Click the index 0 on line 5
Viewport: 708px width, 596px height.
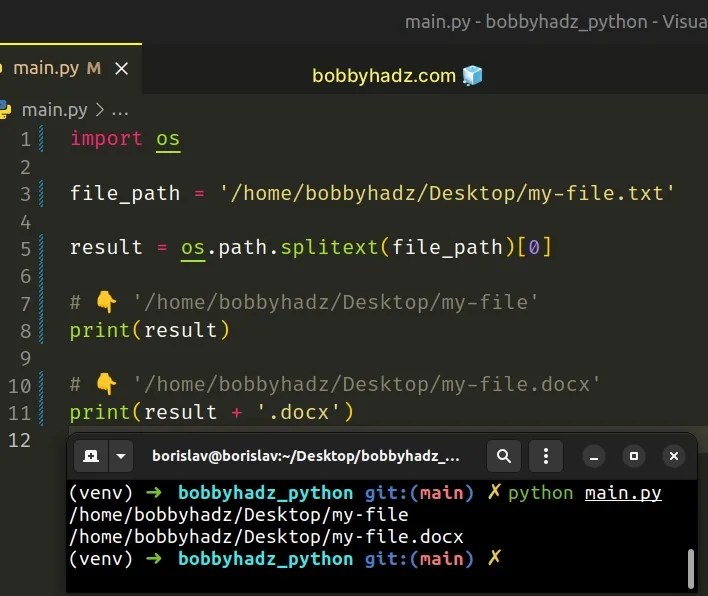[x=534, y=248]
